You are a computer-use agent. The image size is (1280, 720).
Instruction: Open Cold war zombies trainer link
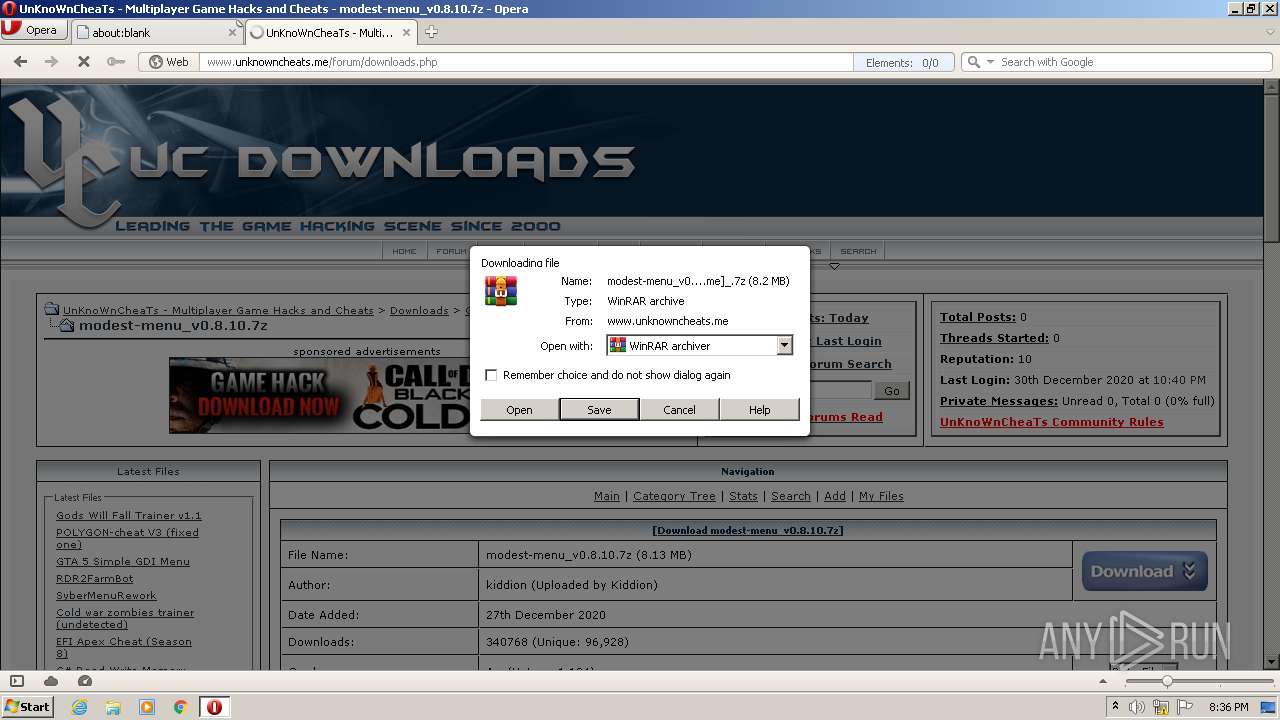(125, 618)
